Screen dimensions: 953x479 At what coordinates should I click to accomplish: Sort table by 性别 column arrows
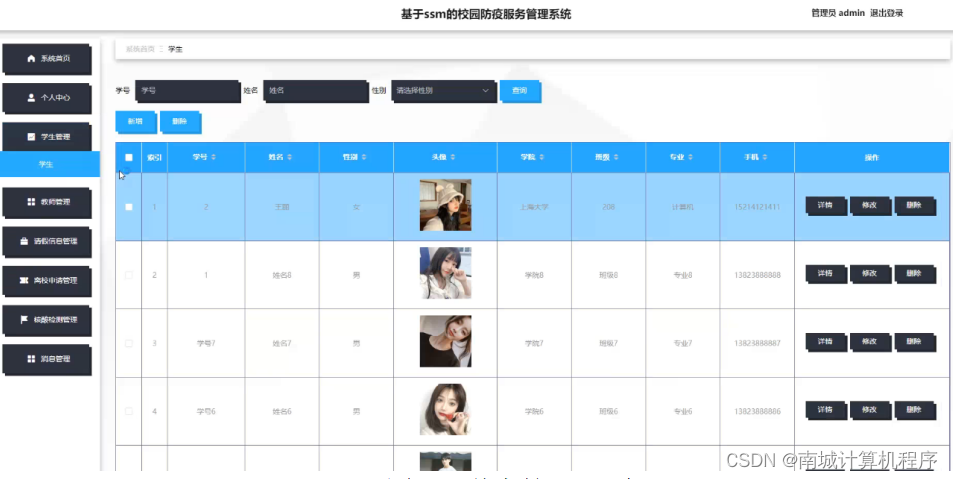point(364,157)
